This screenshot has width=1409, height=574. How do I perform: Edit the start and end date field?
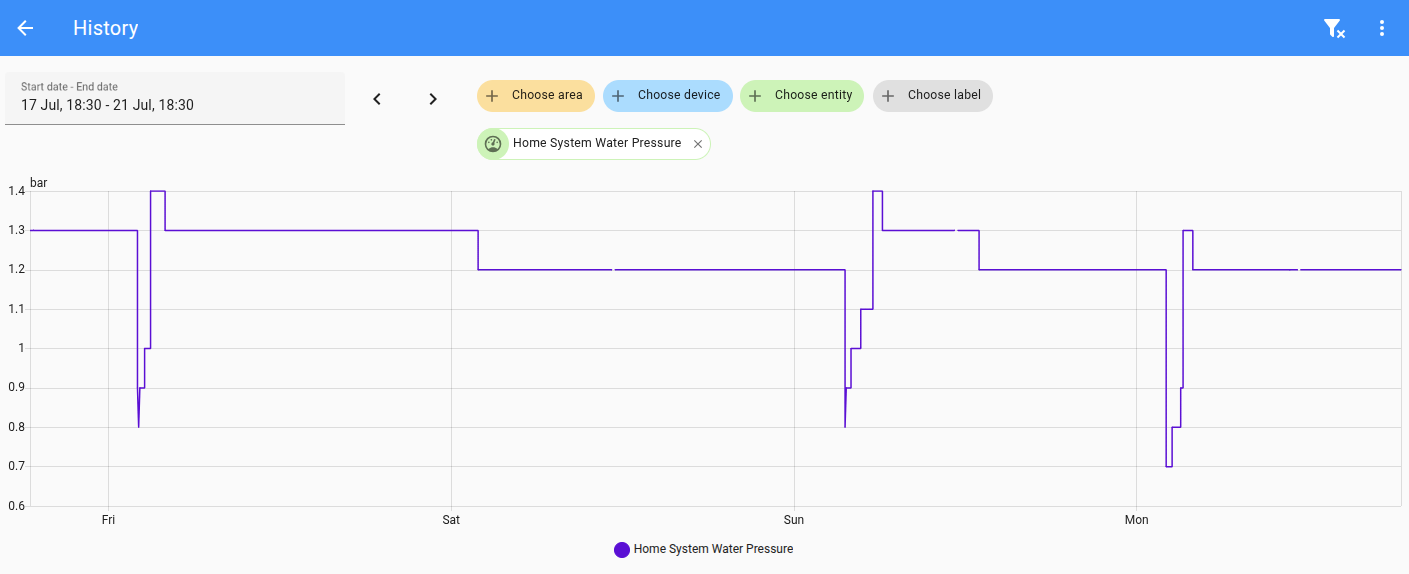(x=175, y=98)
